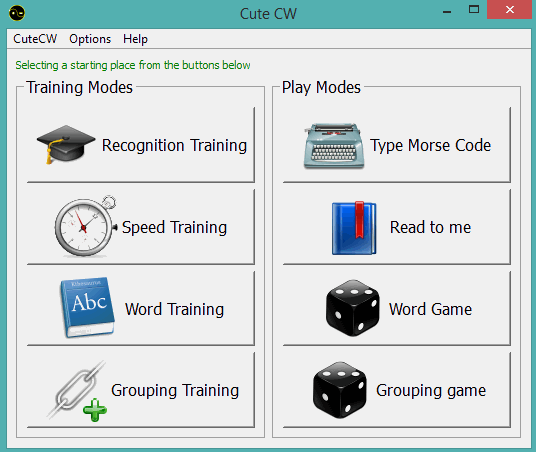Click the blue bookmarked book icon
Image resolution: width=536 pixels, height=452 pixels.
tap(354, 228)
